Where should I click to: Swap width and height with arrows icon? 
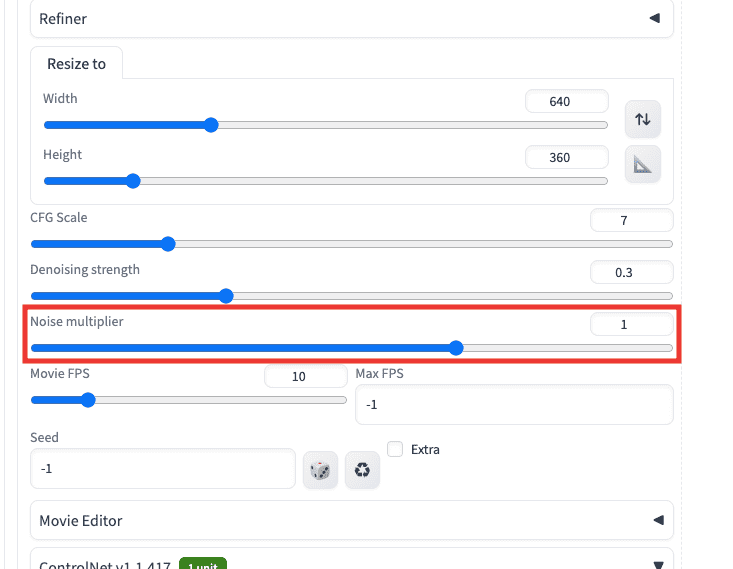point(643,119)
